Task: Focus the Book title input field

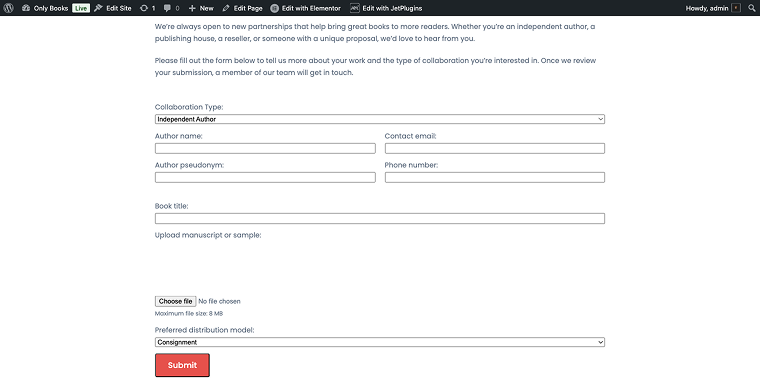Action: click(380, 219)
